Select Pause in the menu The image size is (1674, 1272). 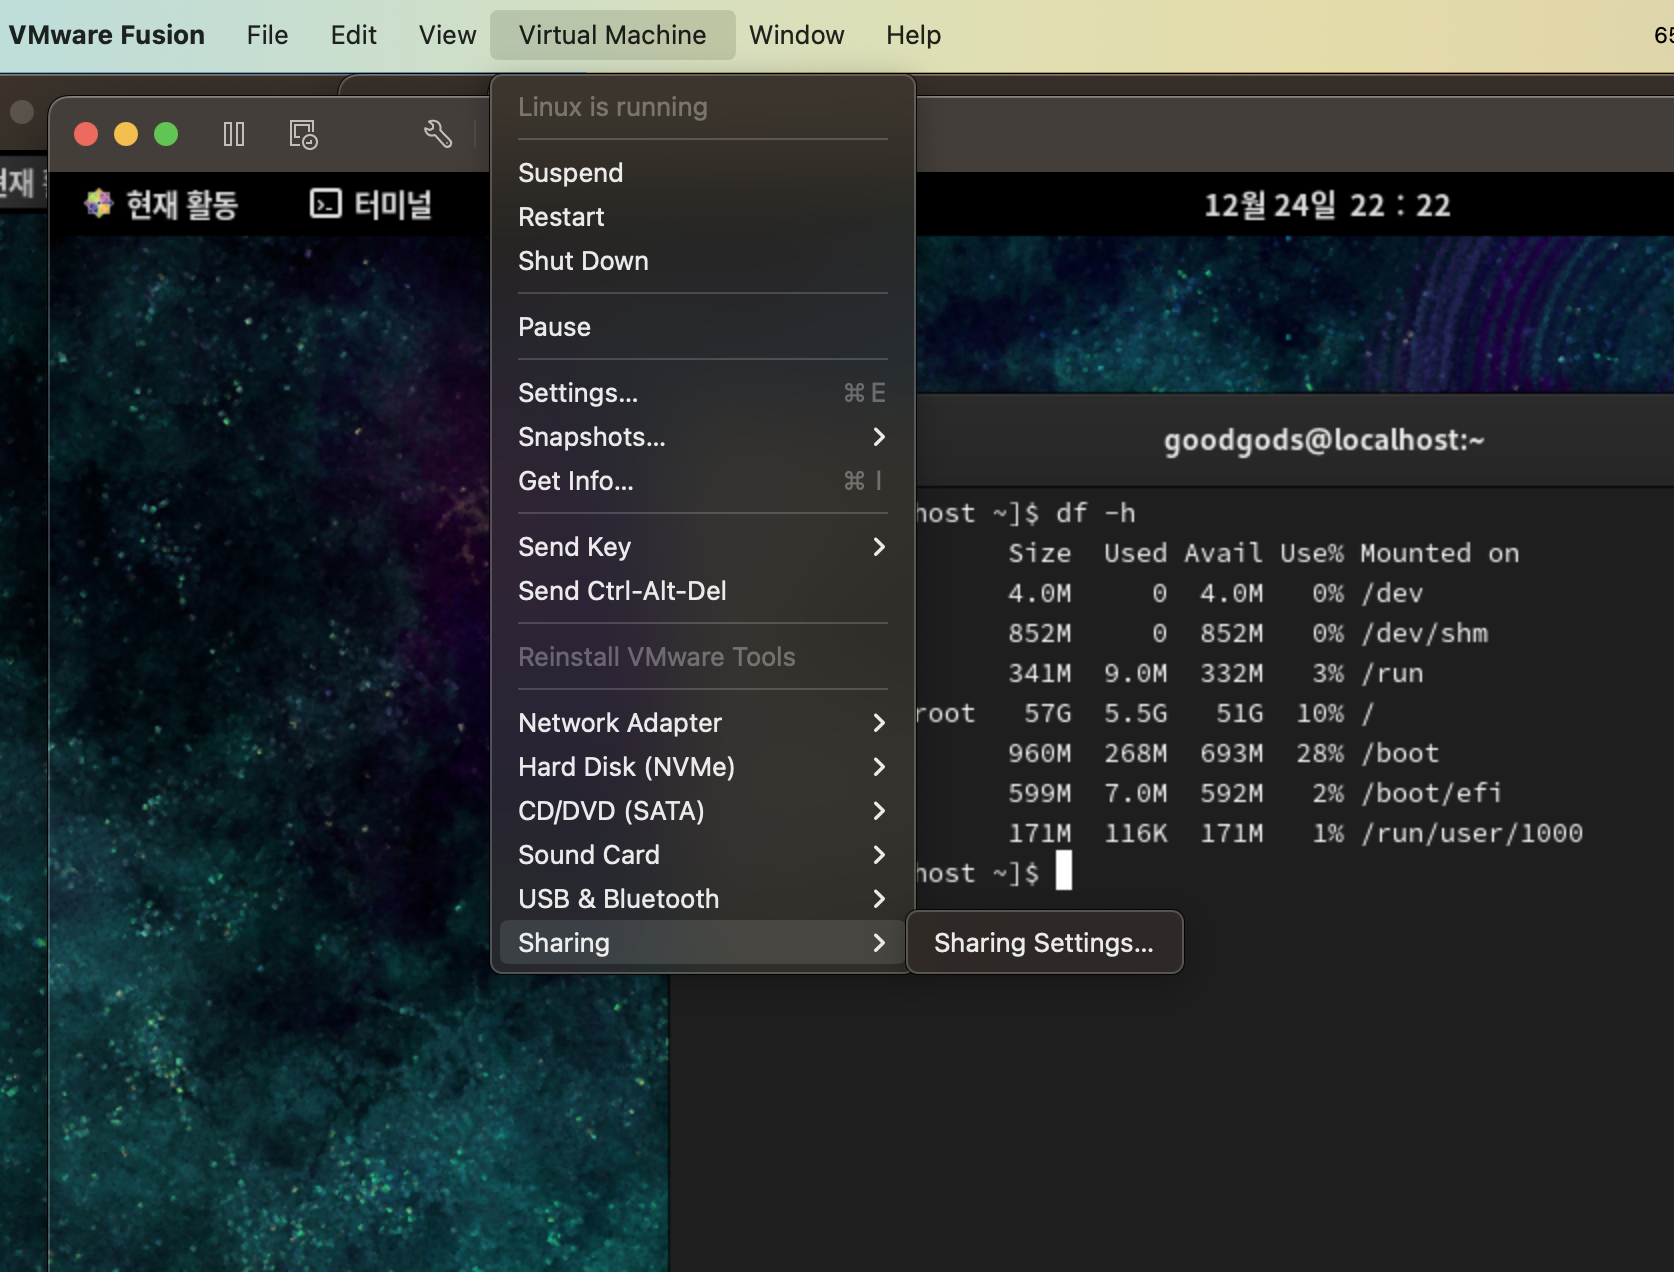point(703,327)
